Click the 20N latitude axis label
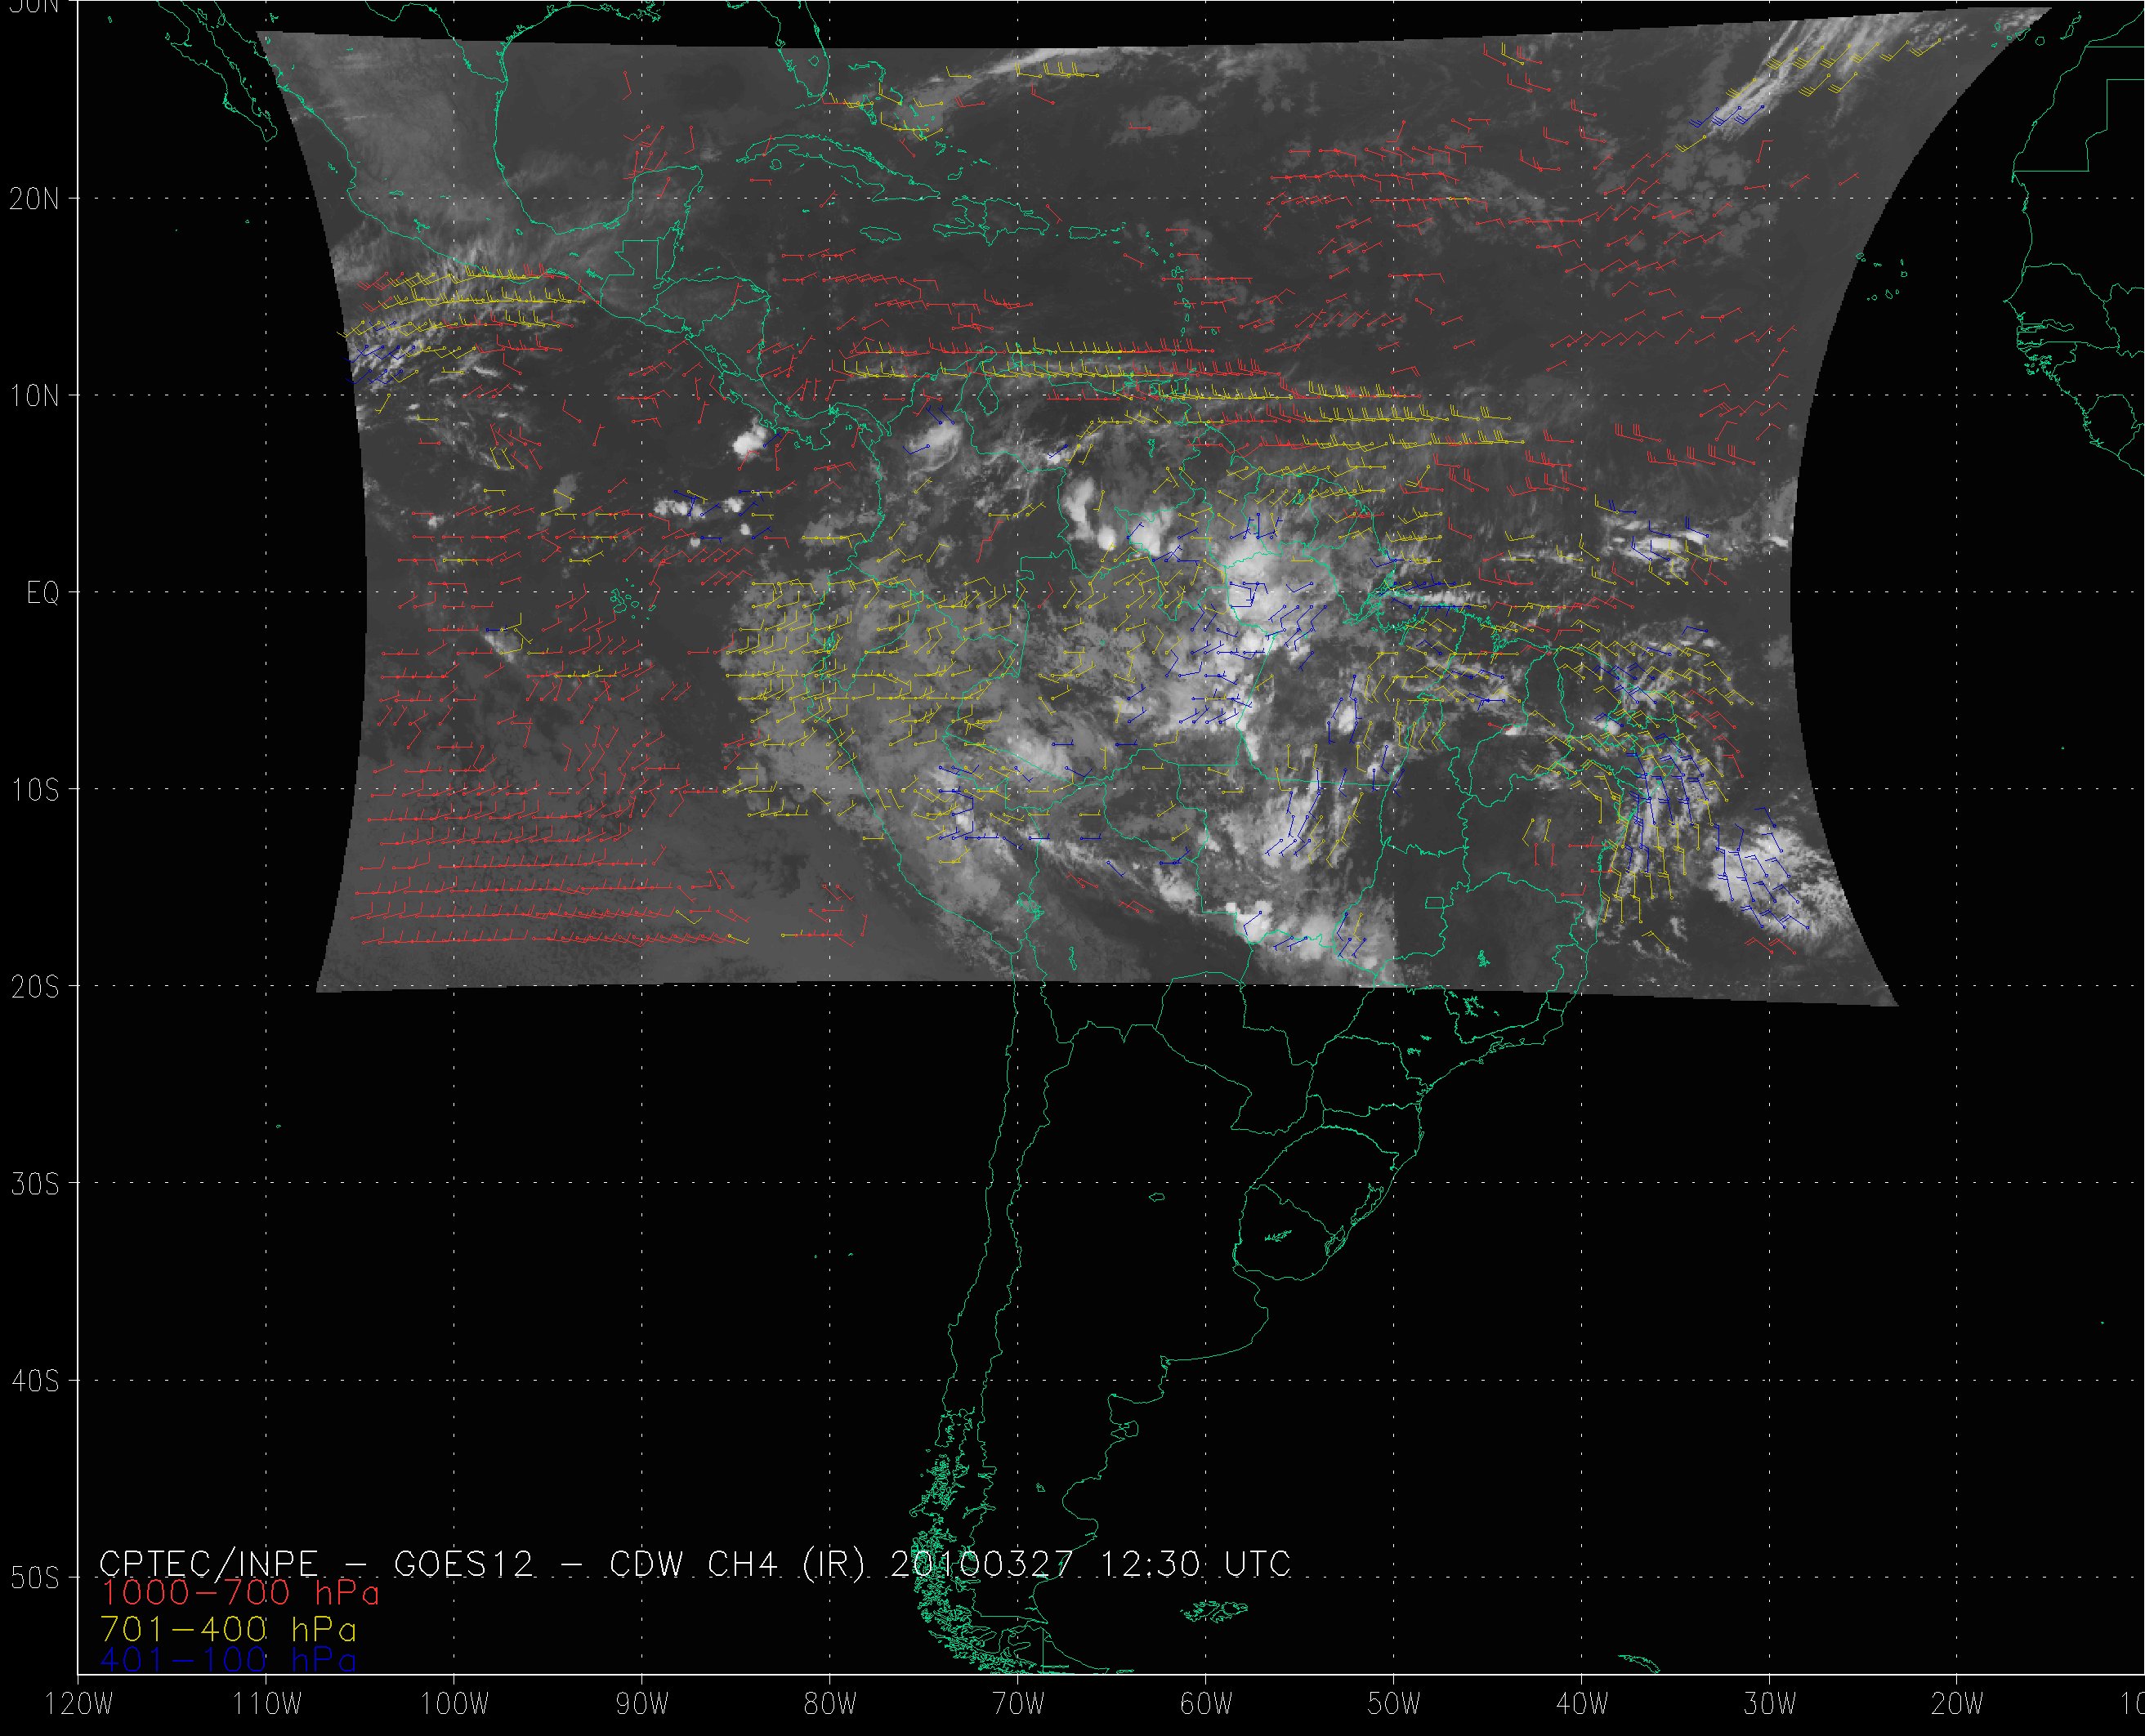This screenshot has width=2145, height=1736. pos(34,199)
